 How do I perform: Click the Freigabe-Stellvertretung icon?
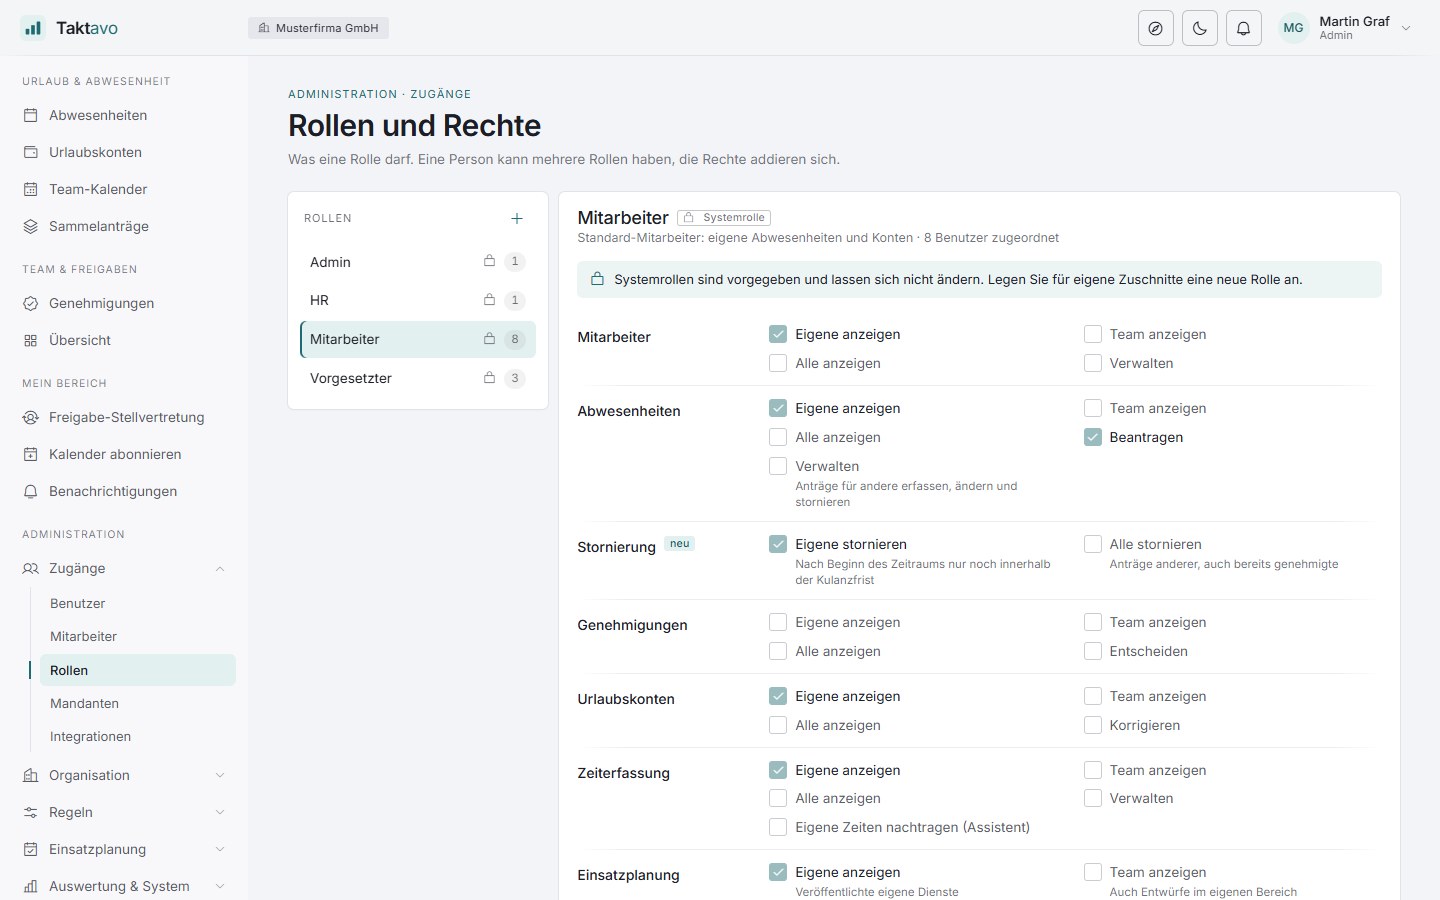coord(31,417)
